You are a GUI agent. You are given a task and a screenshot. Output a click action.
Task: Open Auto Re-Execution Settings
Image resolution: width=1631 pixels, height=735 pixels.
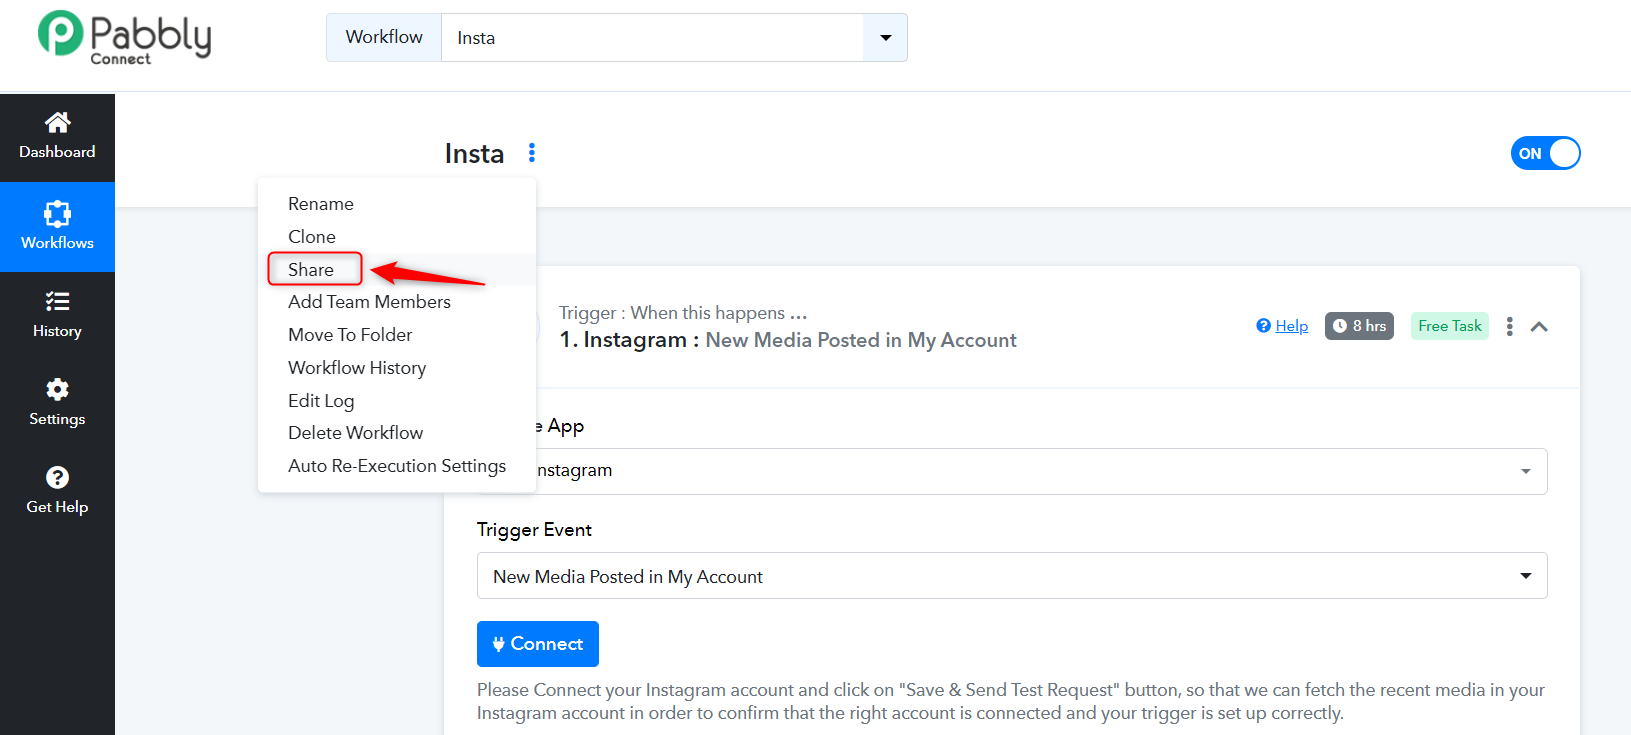[397, 466]
